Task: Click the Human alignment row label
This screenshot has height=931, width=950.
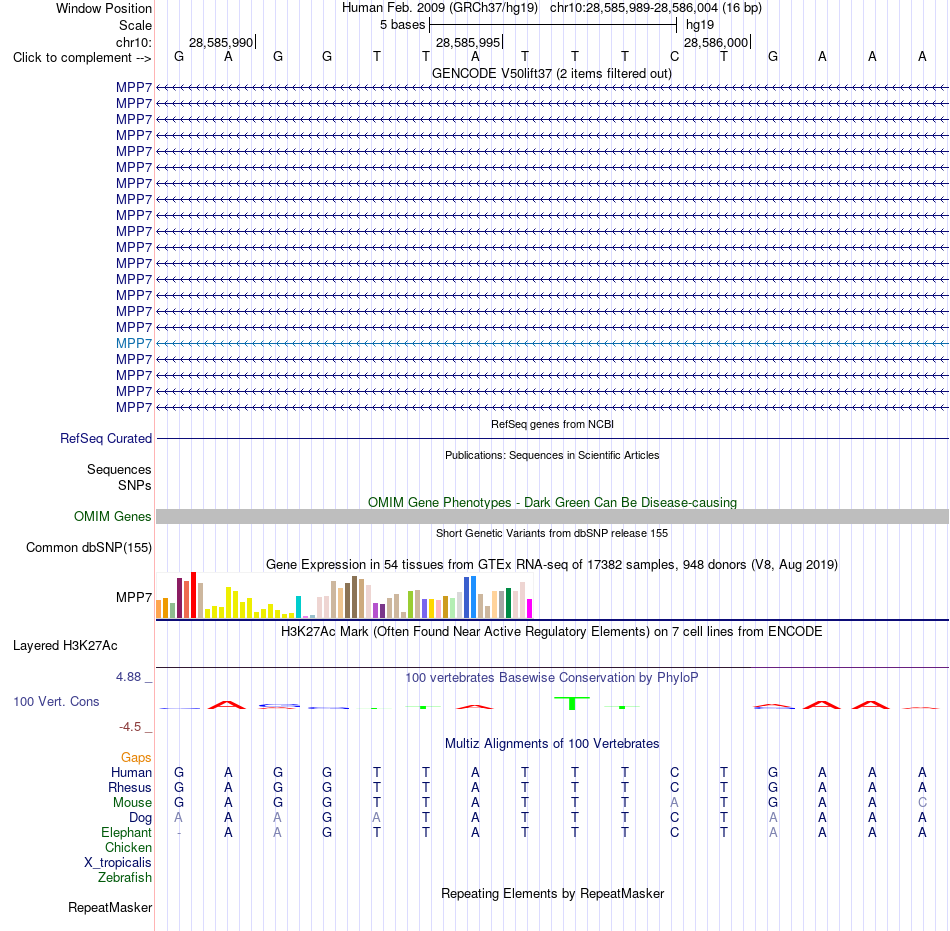Action: point(131,772)
